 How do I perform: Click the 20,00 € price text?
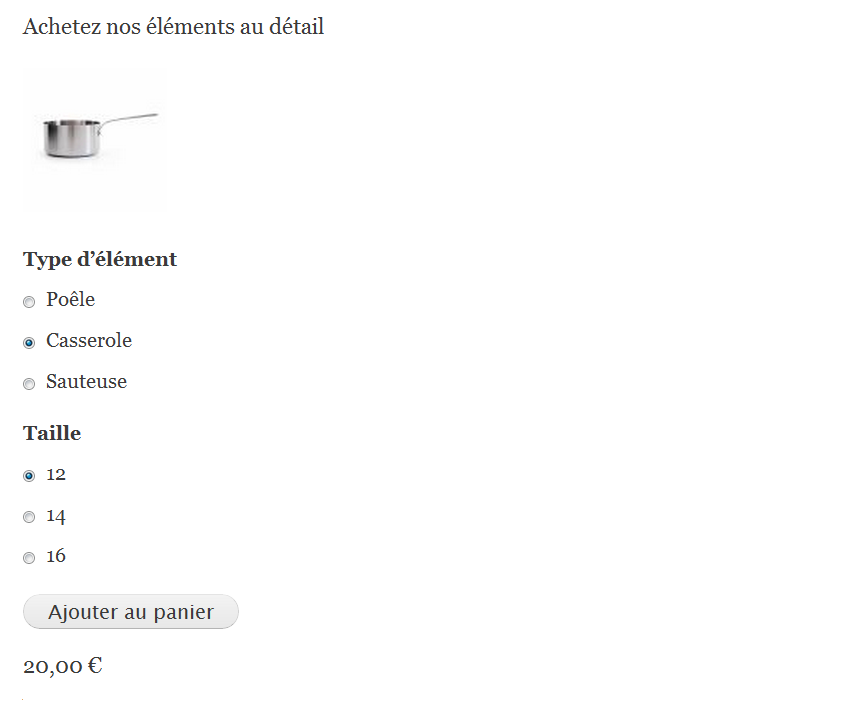click(62, 665)
